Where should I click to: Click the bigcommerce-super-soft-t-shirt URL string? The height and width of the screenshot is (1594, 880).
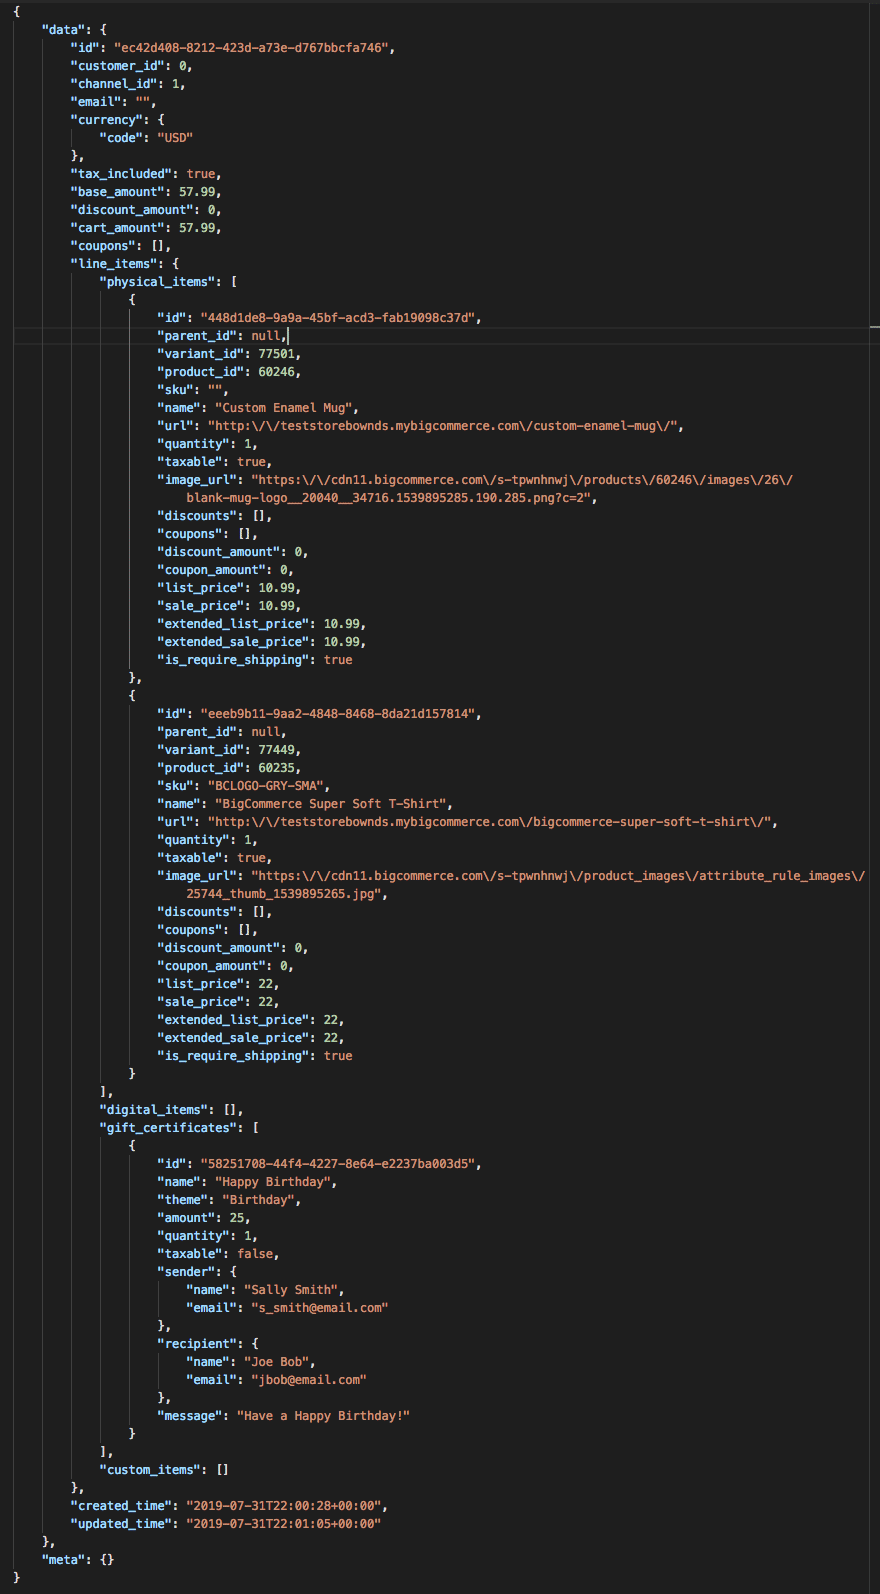(489, 822)
